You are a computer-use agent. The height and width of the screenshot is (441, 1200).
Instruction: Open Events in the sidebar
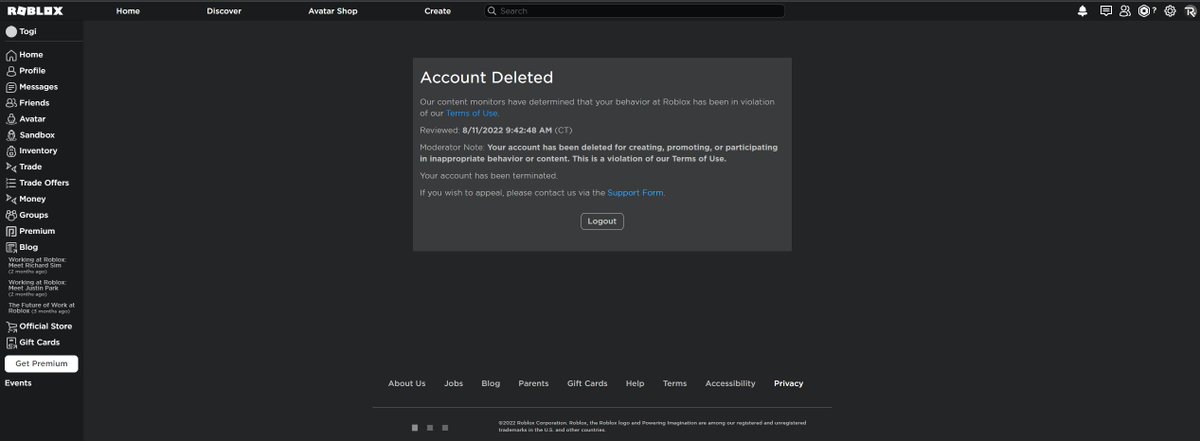tap(18, 383)
